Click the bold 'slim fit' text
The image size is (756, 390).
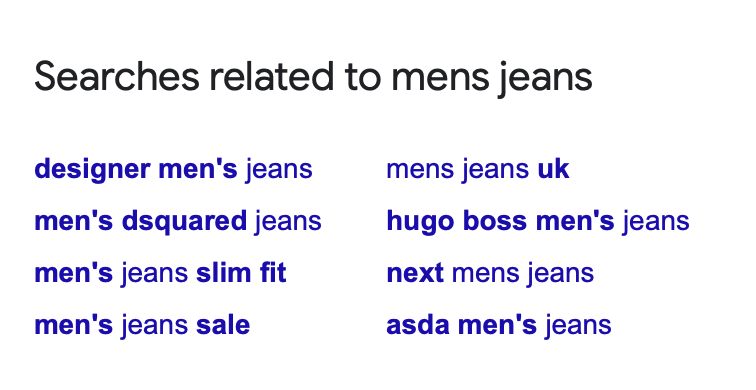point(241,273)
